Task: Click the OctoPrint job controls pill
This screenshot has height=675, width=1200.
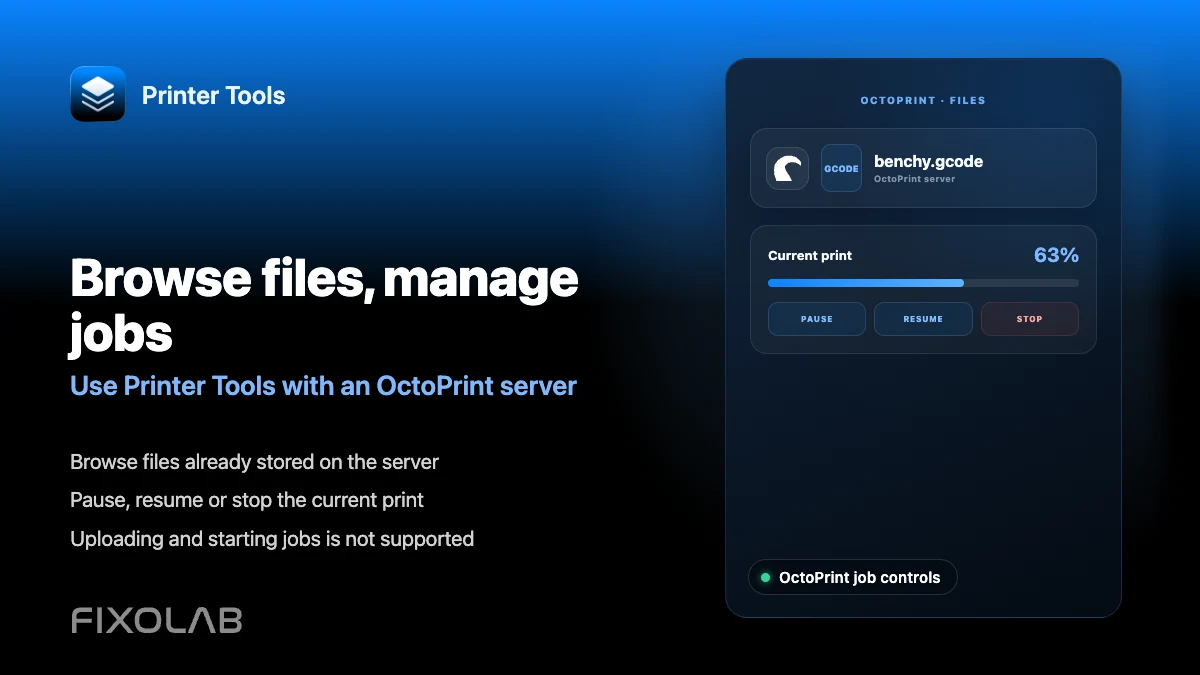Action: tap(853, 577)
